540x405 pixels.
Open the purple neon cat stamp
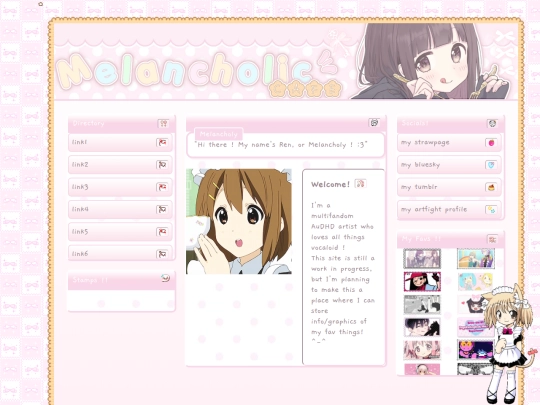coord(476,350)
